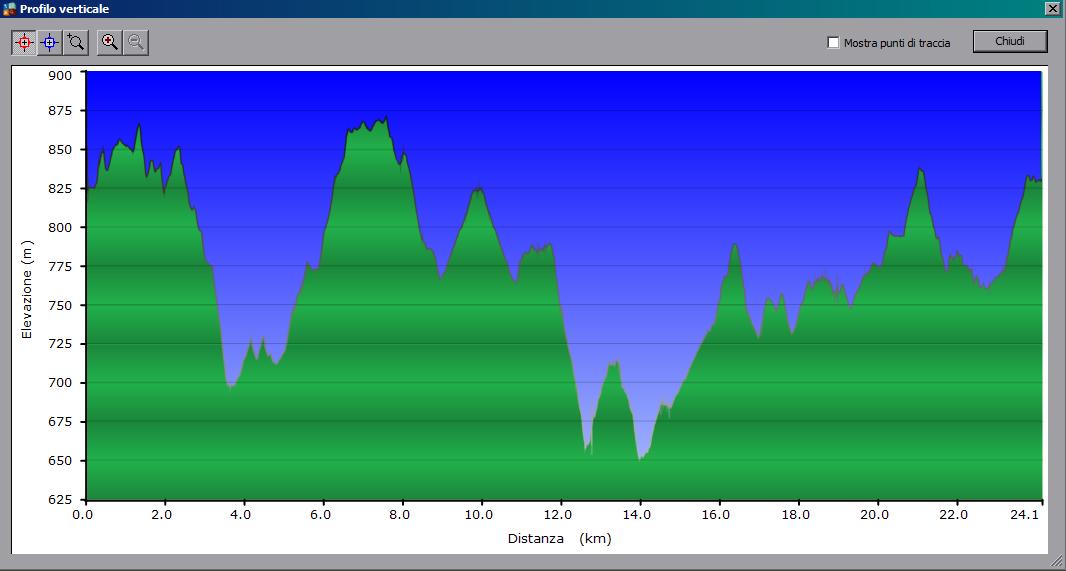Activate the zoom area magnifier tool
Screen dimensions: 1066x571
pyautogui.click(x=75, y=42)
